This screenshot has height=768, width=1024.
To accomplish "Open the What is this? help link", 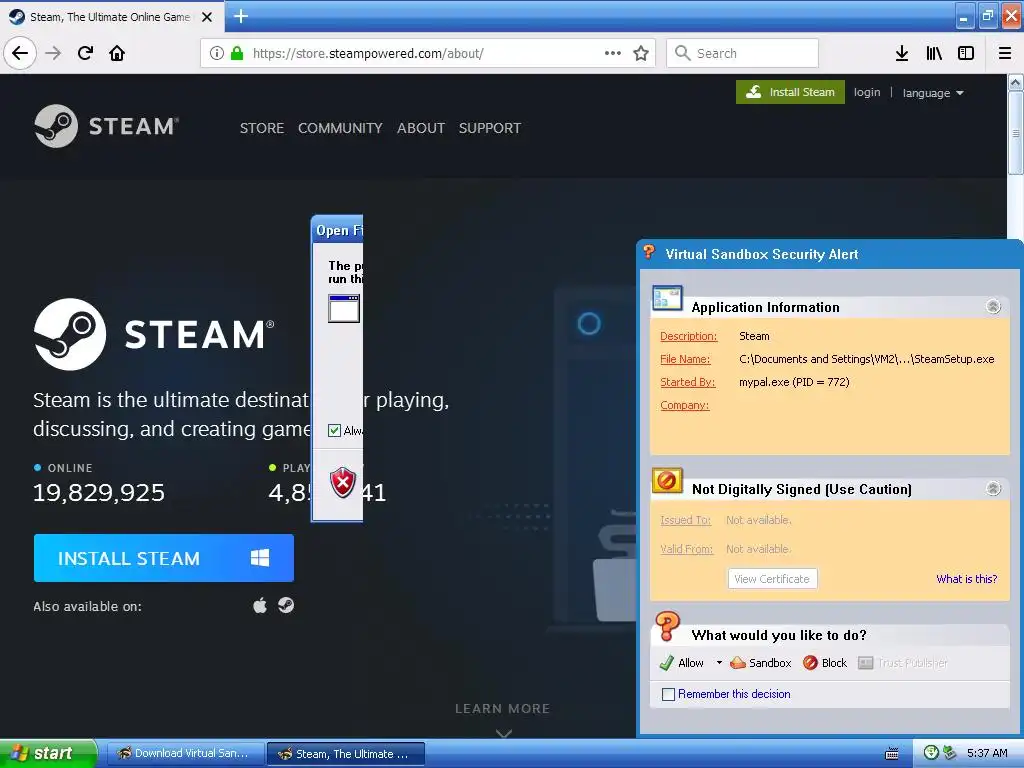I will pos(967,579).
